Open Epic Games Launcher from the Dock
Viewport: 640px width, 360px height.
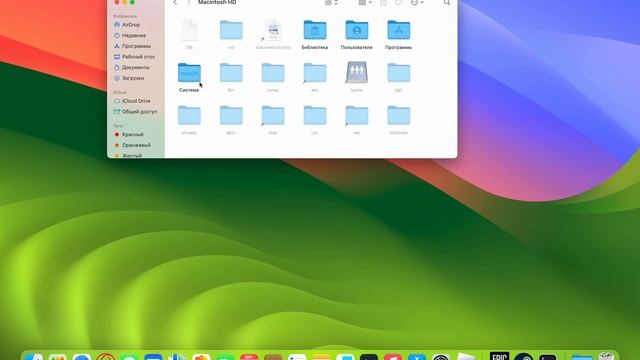pos(499,356)
